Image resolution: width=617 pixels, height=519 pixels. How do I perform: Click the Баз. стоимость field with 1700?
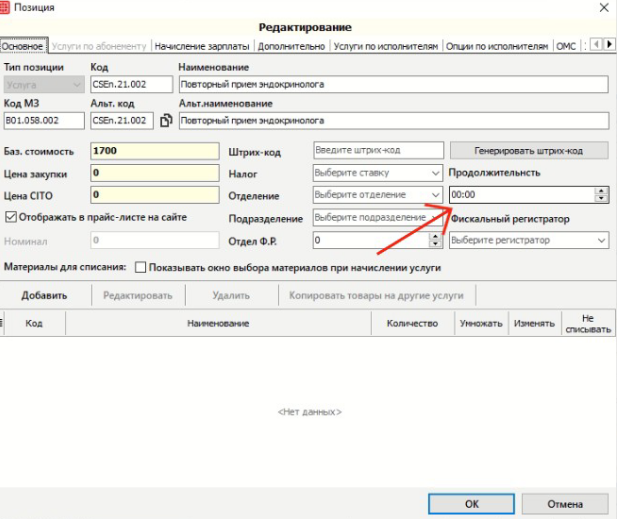(155, 151)
